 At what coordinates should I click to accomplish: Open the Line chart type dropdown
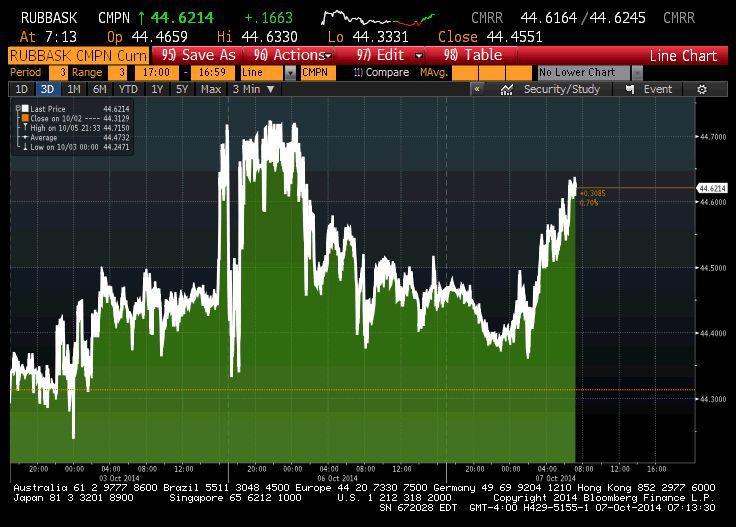(x=290, y=73)
